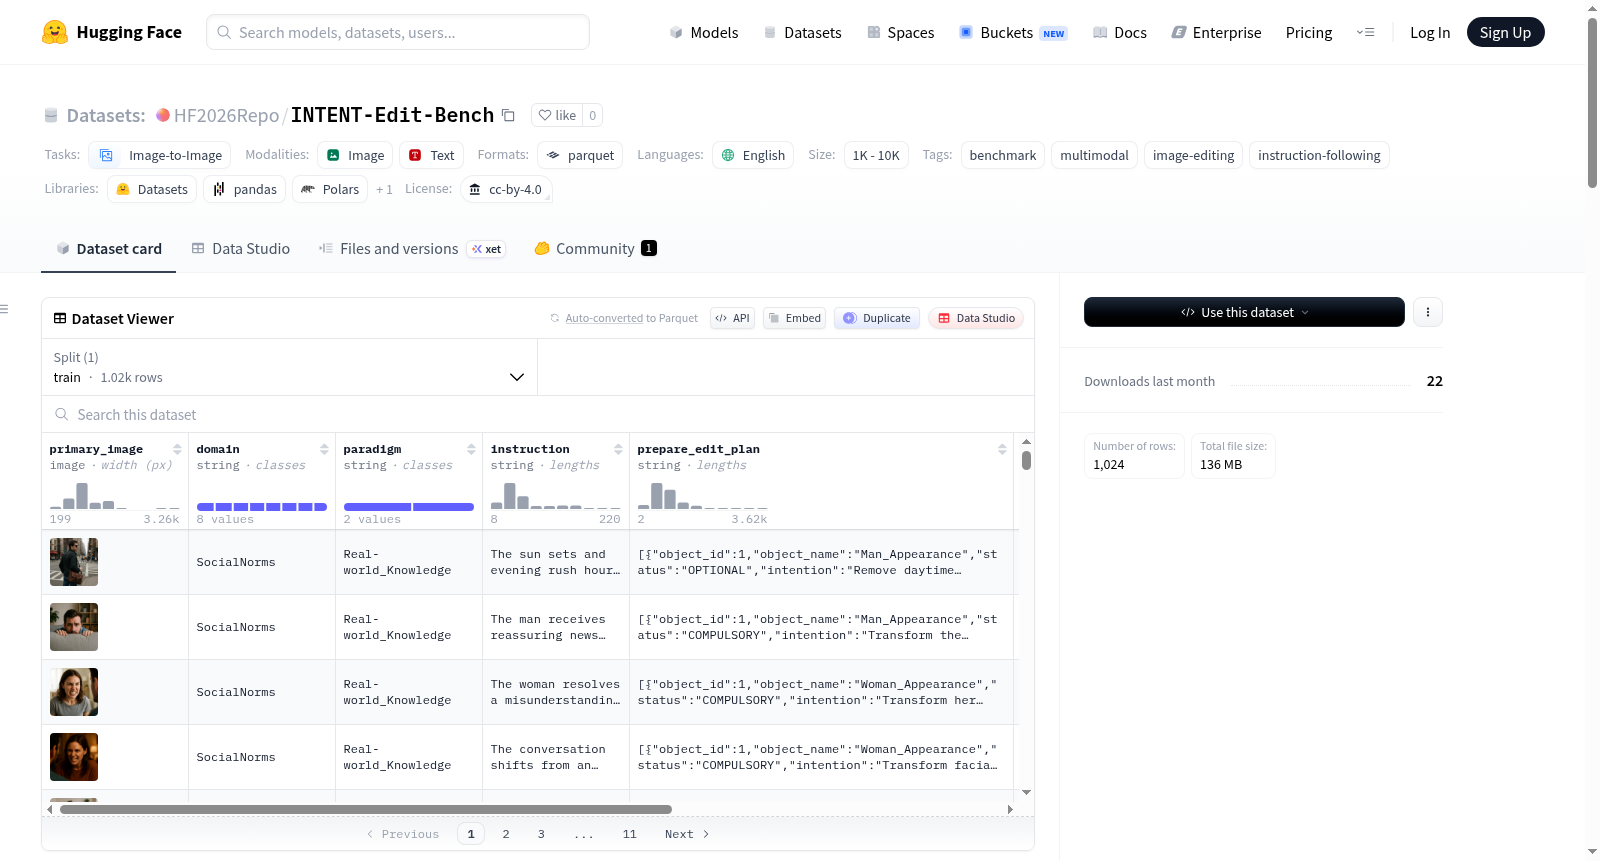Switch to the Community tab
This screenshot has height=861, width=1600.
click(596, 249)
